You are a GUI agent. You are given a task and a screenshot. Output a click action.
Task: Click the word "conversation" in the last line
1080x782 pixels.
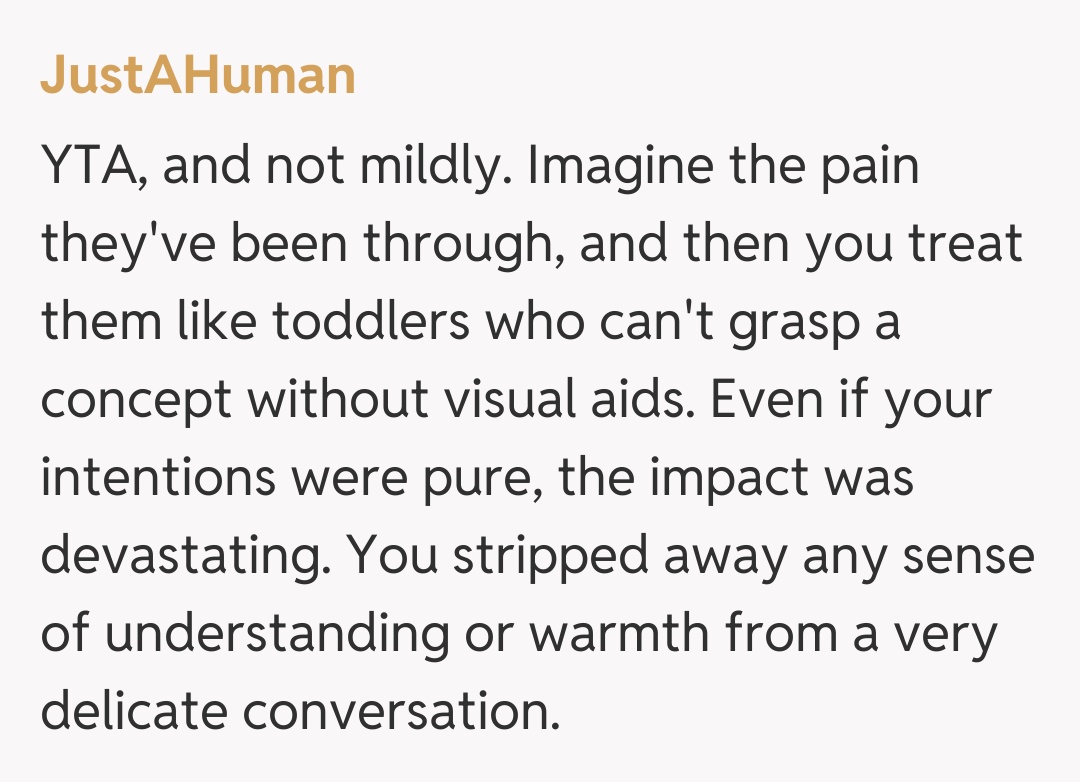402,712
